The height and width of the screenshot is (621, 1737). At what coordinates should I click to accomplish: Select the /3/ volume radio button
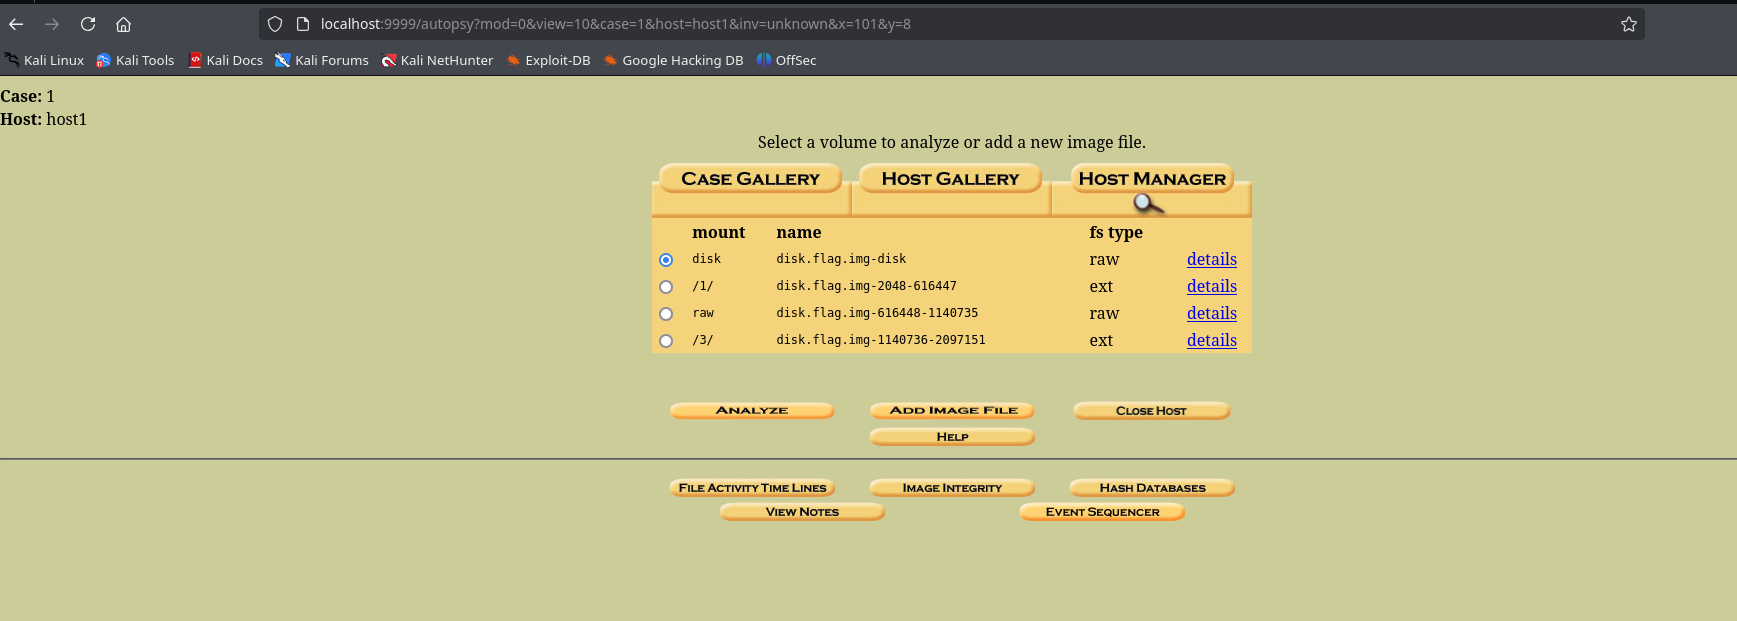click(x=666, y=341)
